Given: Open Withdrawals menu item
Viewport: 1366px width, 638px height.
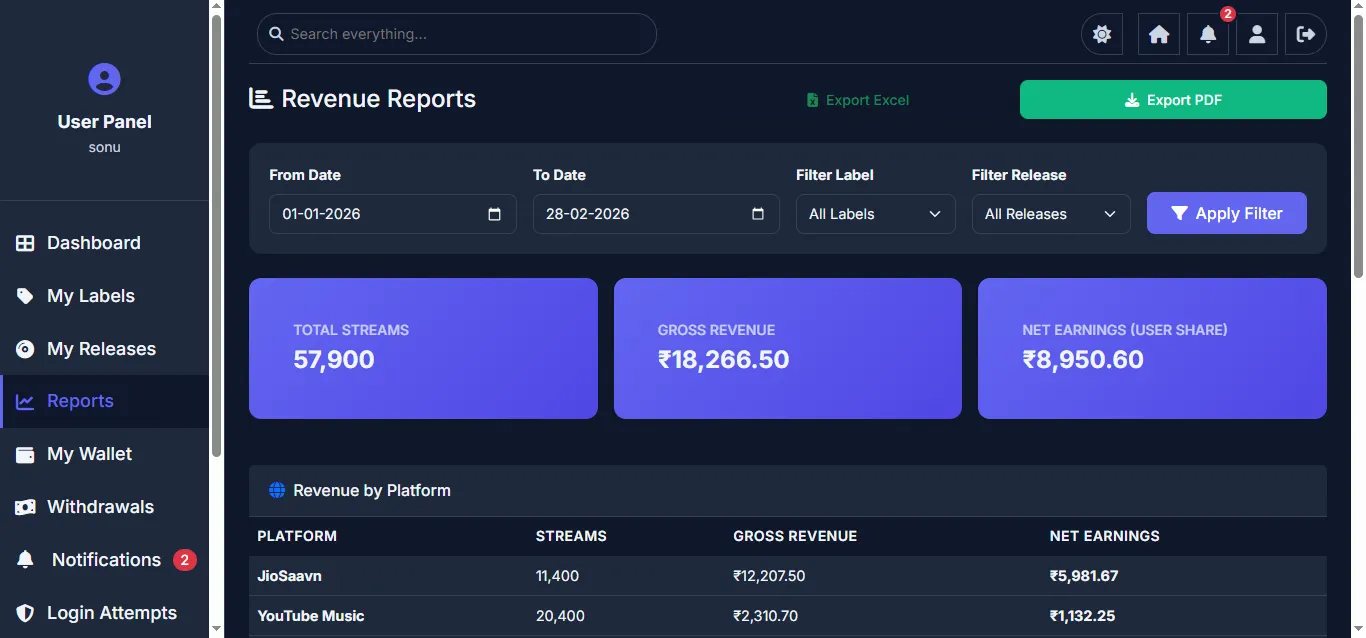Looking at the screenshot, I should (x=104, y=507).
